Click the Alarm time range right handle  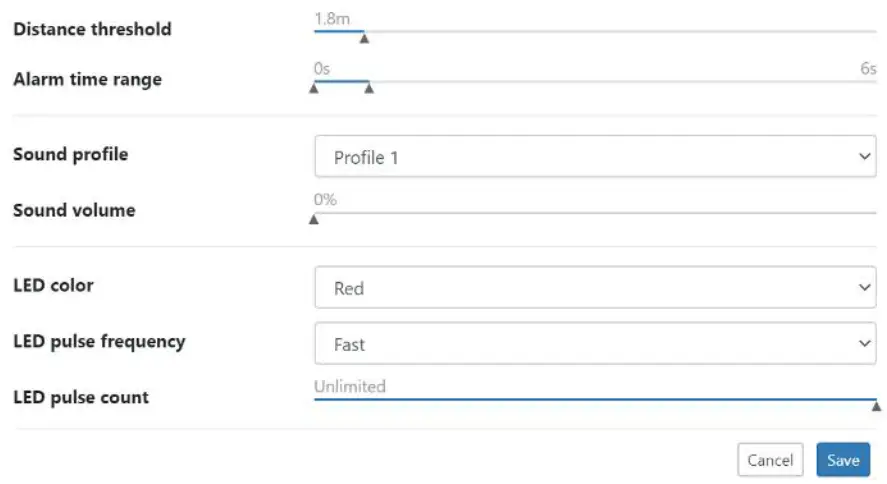[369, 89]
